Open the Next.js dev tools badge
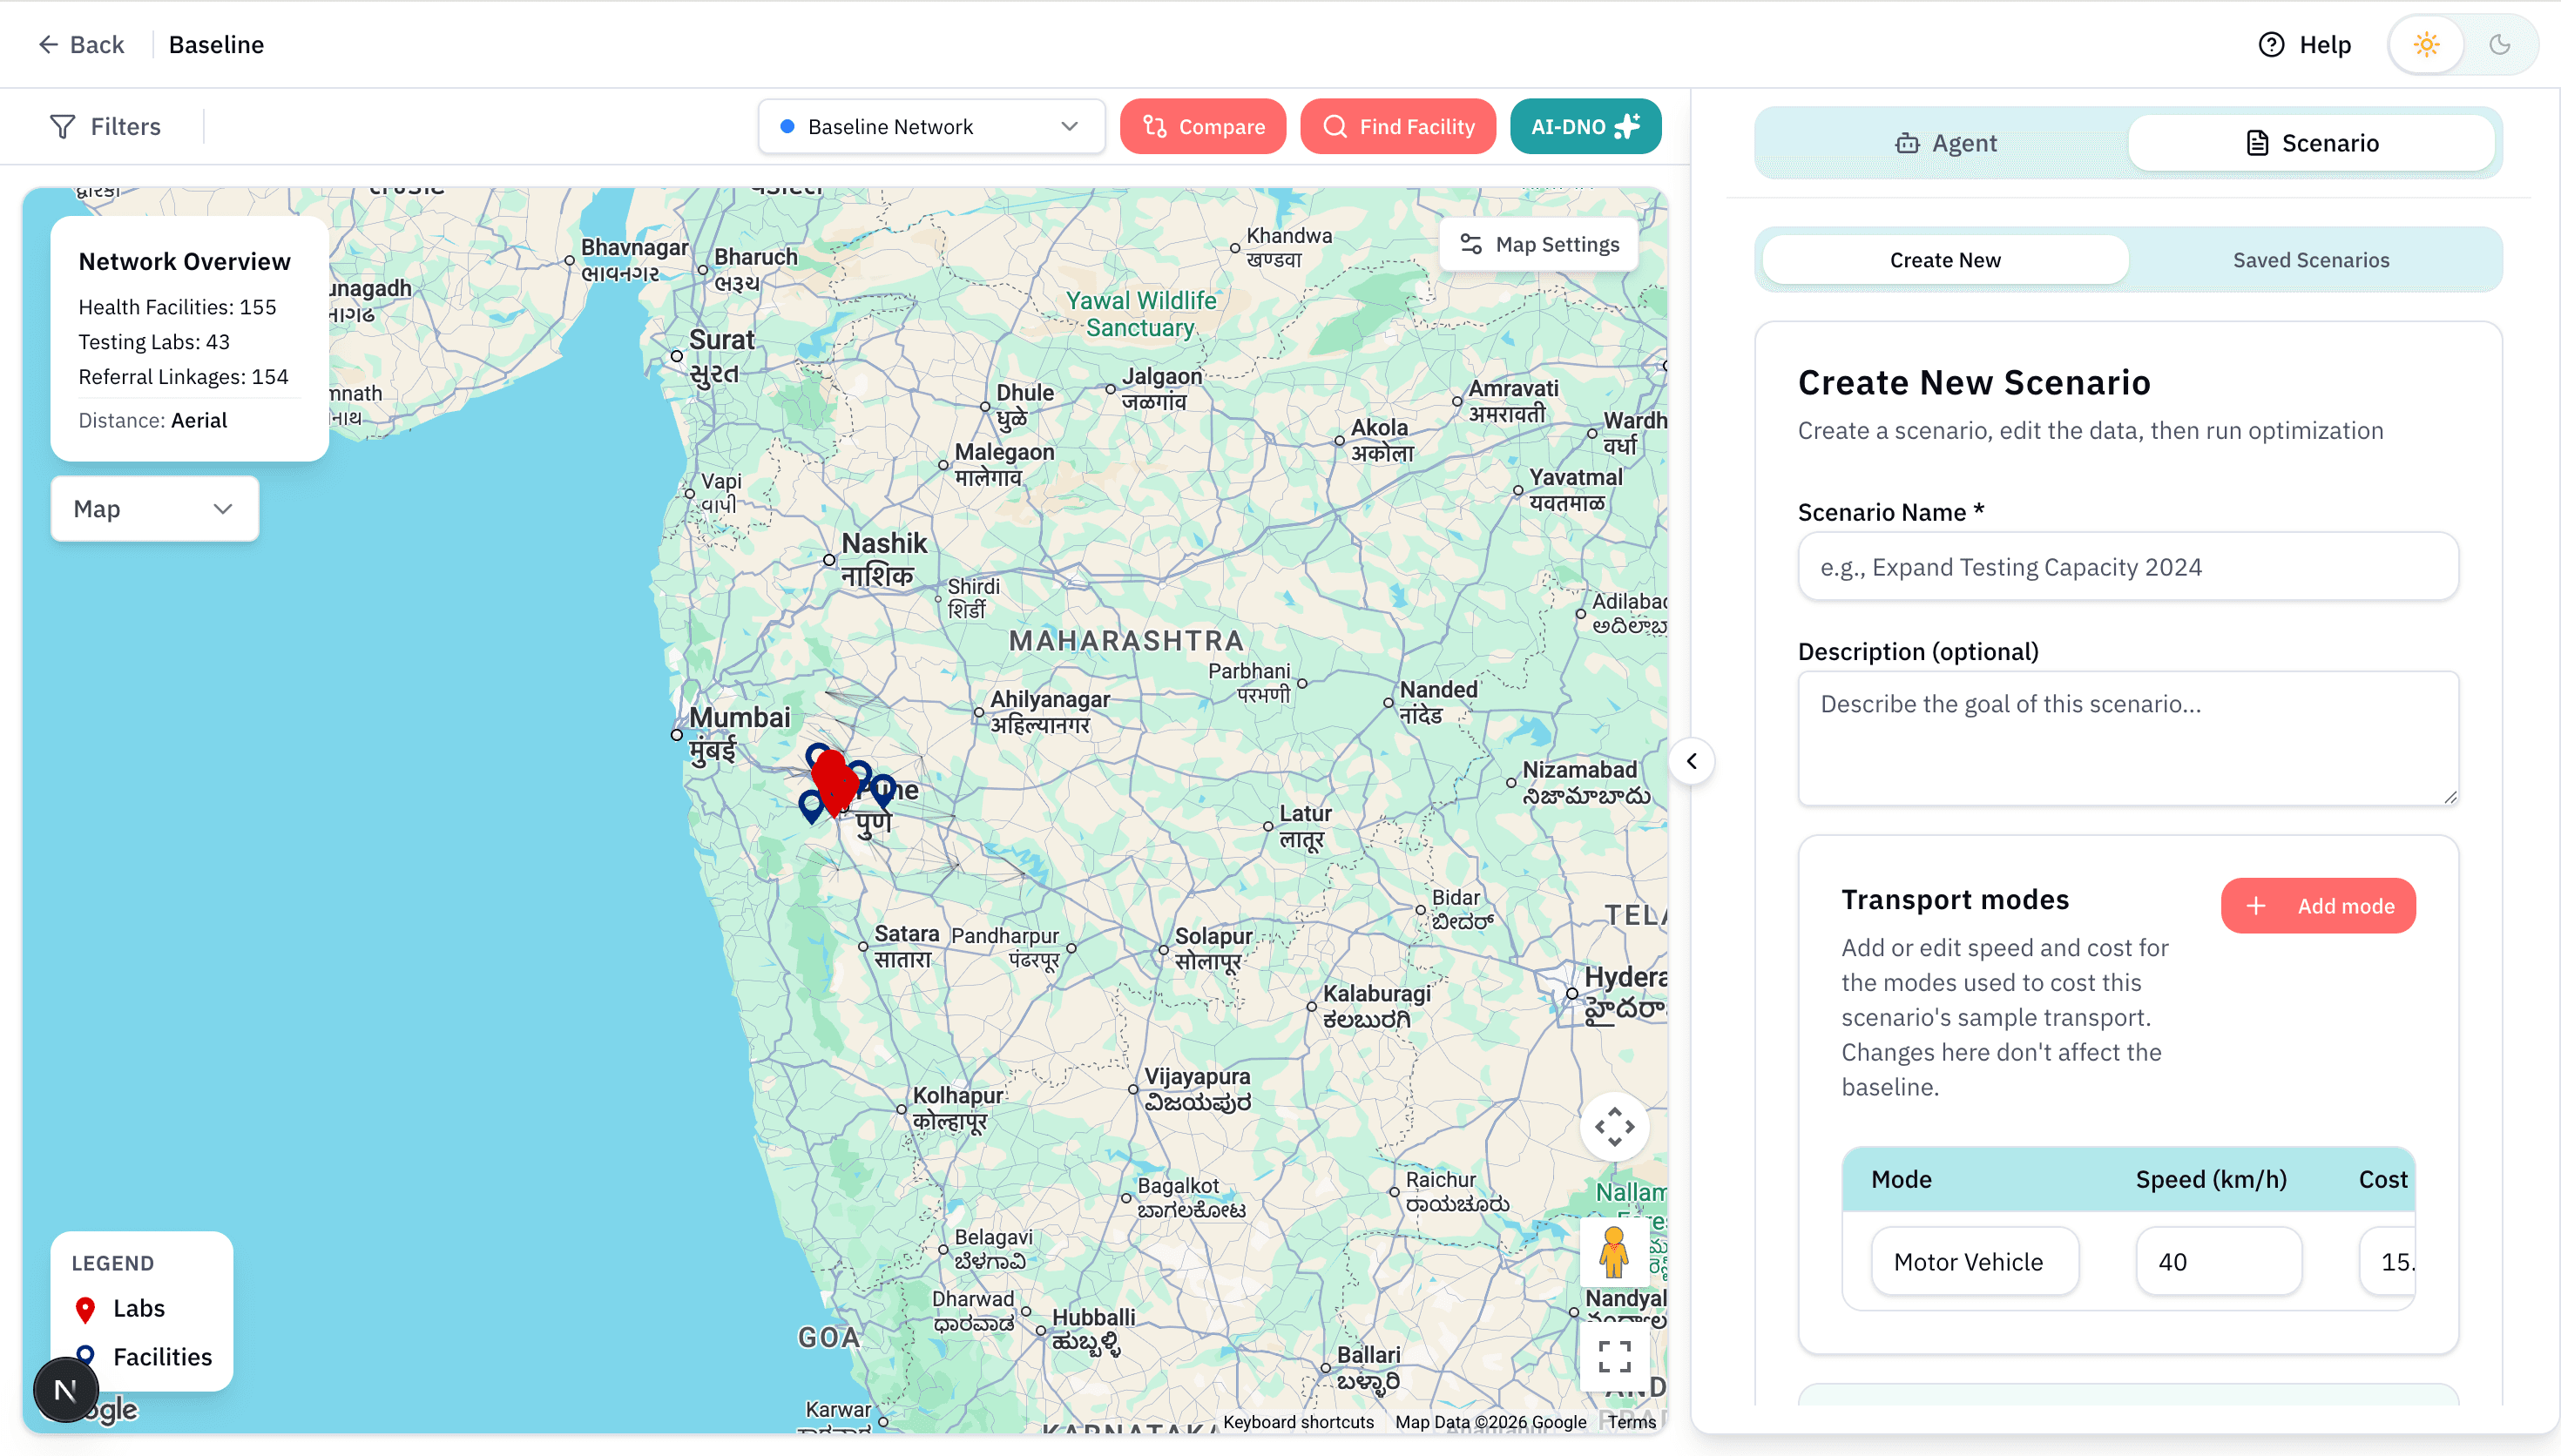The image size is (2561, 1456). pyautogui.click(x=66, y=1389)
